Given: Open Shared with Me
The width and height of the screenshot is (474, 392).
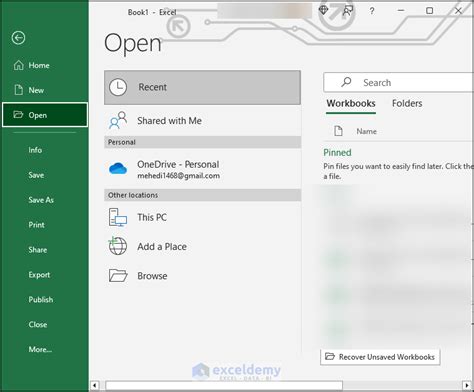Looking at the screenshot, I should 202,121.
